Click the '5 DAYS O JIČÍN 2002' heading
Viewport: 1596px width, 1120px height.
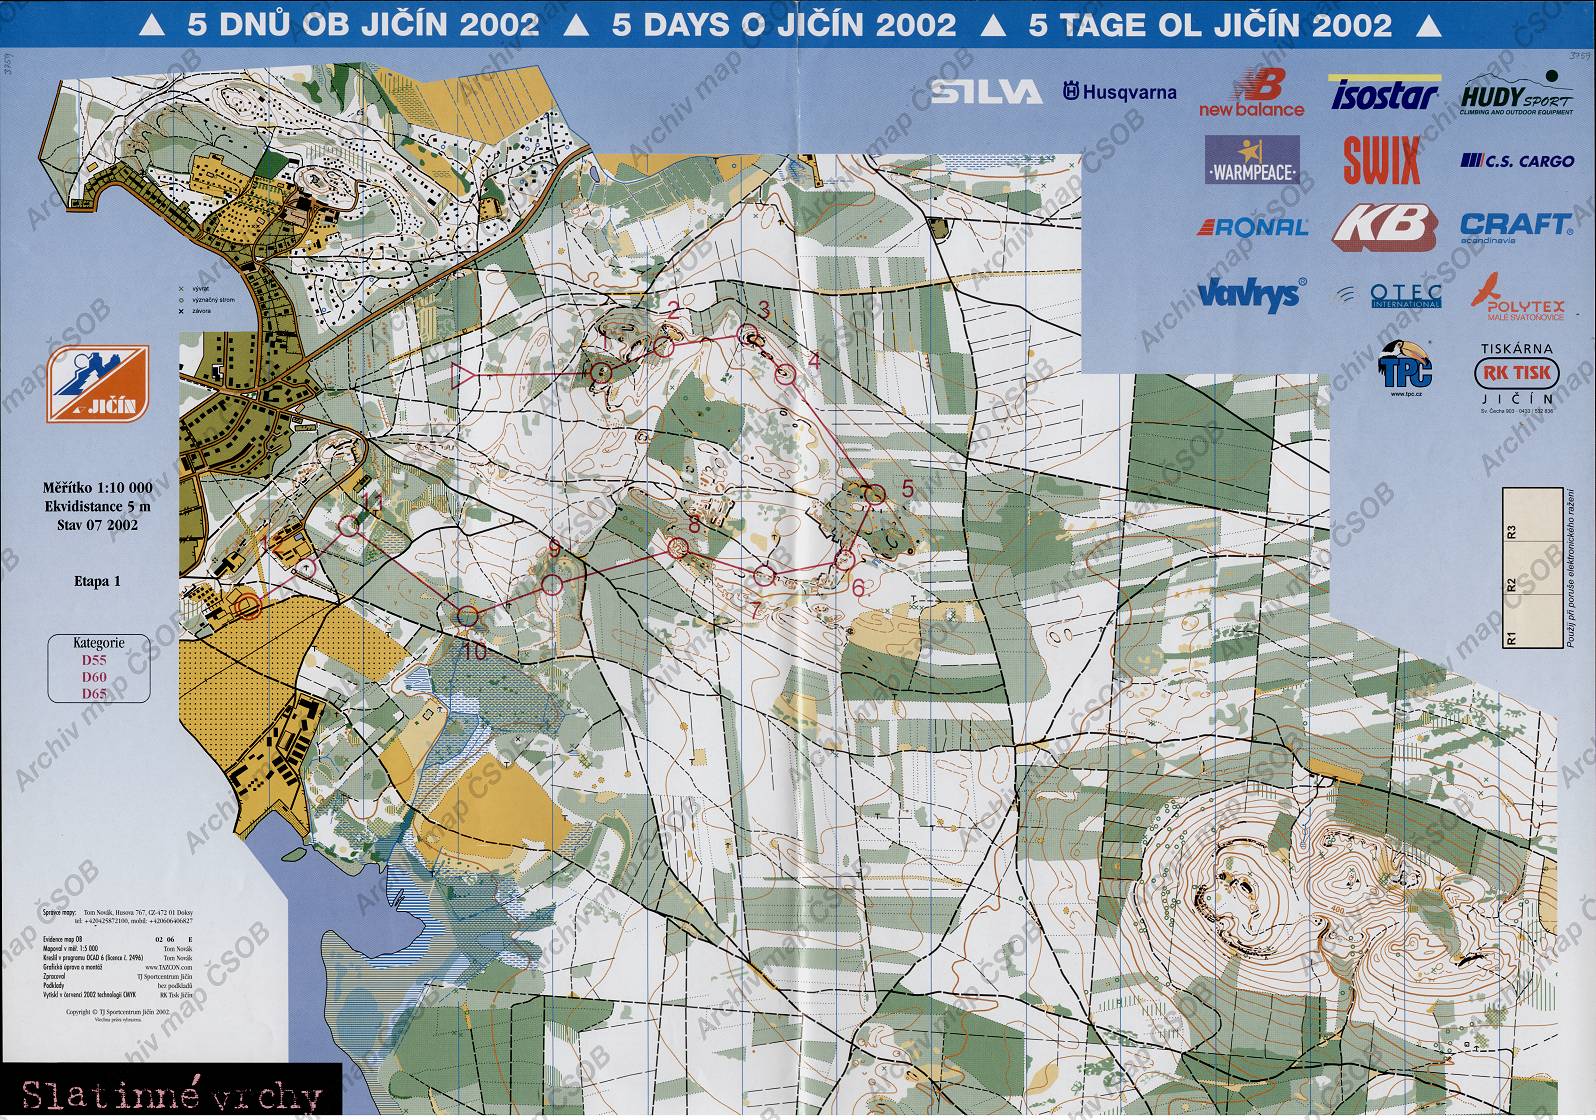pyautogui.click(x=783, y=25)
